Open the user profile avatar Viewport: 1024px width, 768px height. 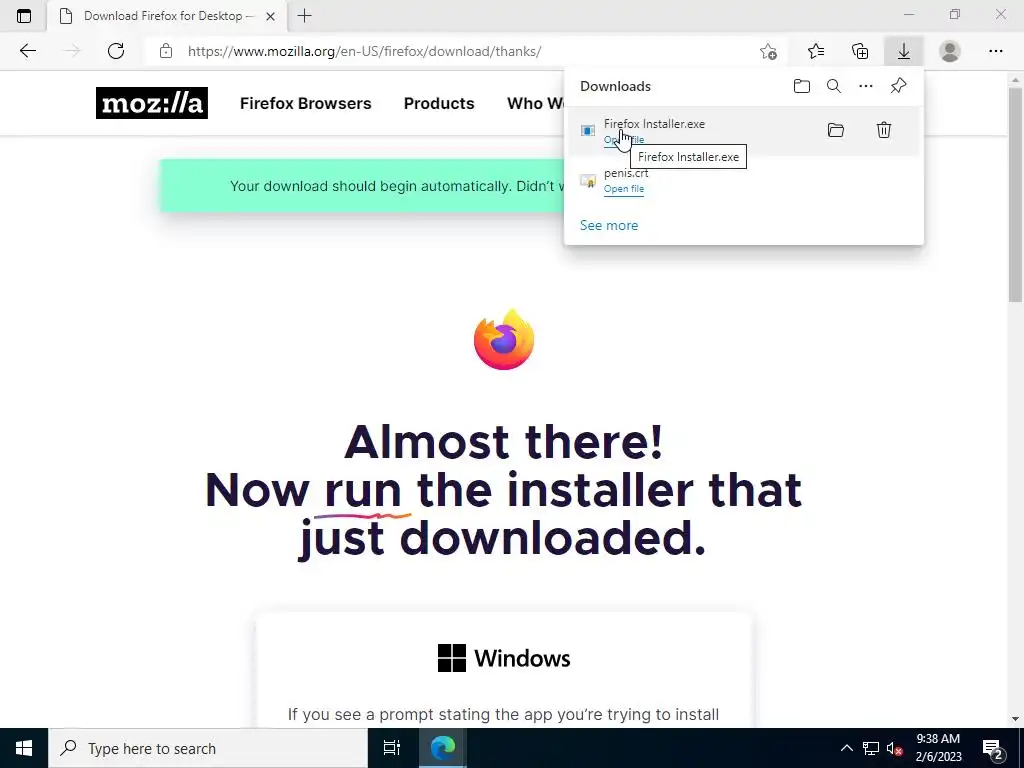[x=950, y=51]
